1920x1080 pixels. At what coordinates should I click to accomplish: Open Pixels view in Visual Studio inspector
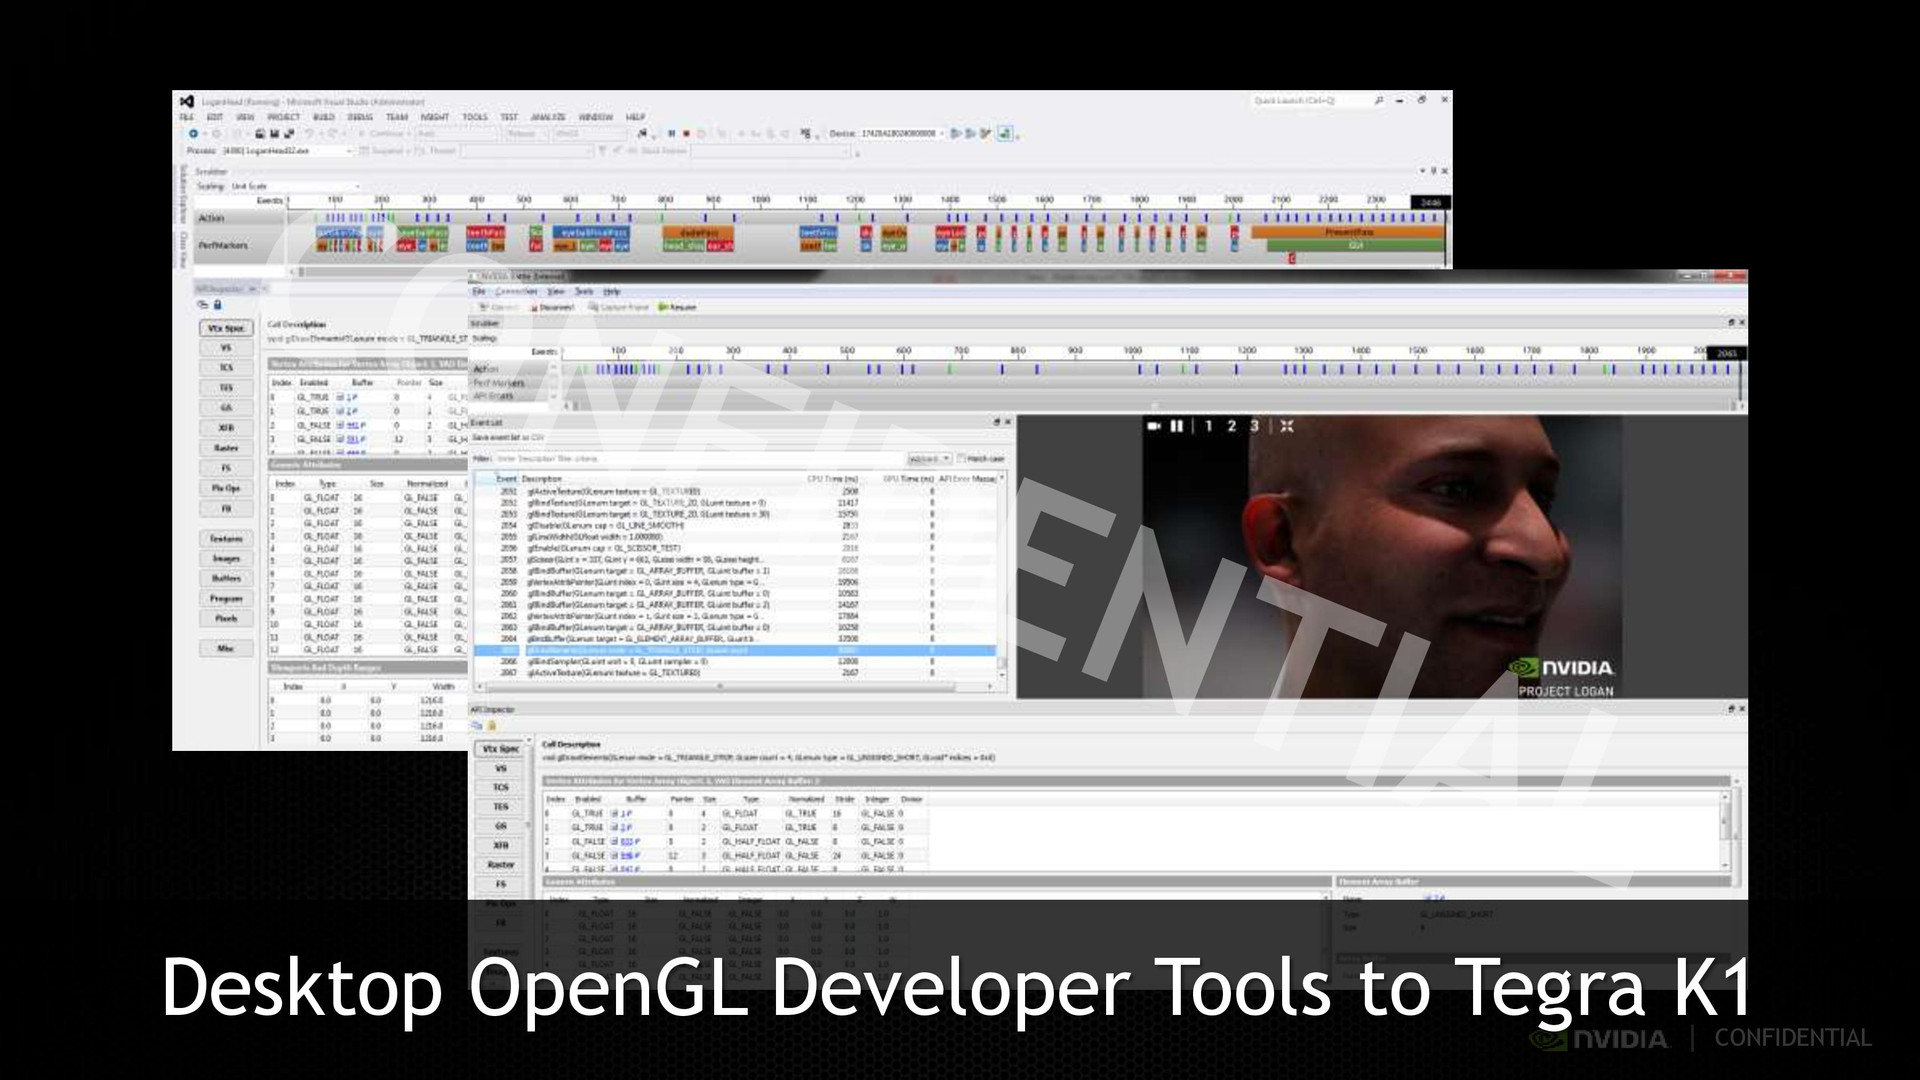click(x=226, y=618)
